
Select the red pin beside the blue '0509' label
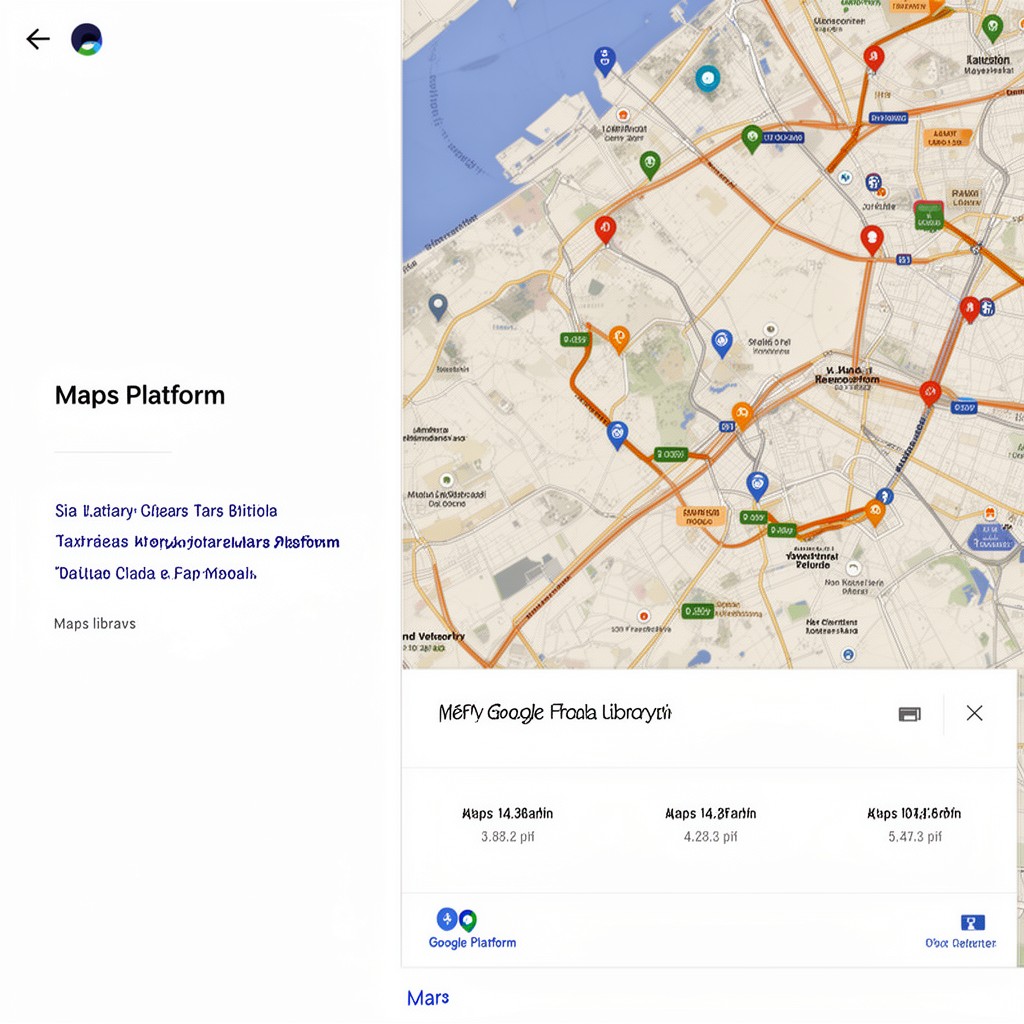pyautogui.click(x=930, y=394)
